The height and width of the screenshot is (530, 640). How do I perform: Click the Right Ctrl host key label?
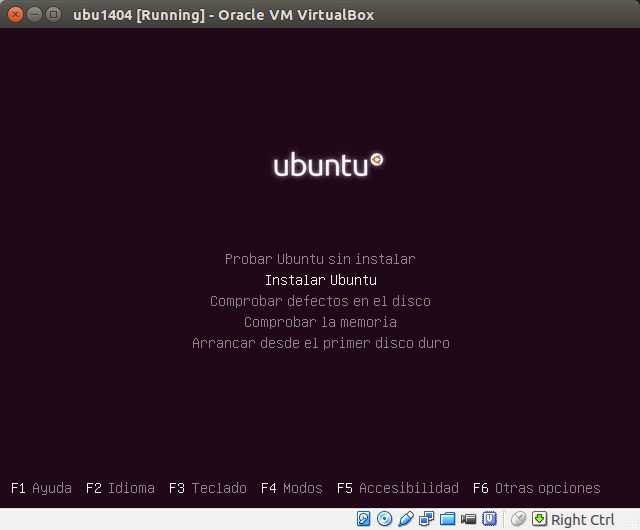[582, 520]
